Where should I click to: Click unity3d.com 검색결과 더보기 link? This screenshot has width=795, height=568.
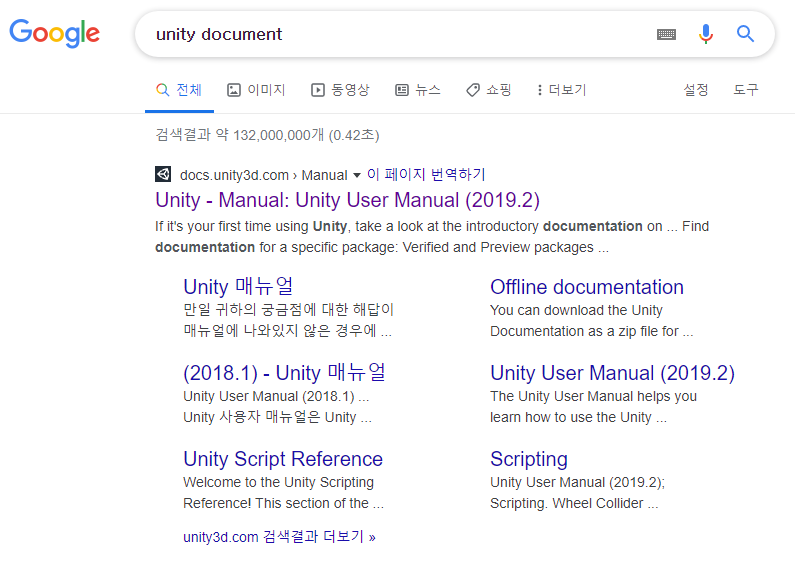pyautogui.click(x=279, y=537)
